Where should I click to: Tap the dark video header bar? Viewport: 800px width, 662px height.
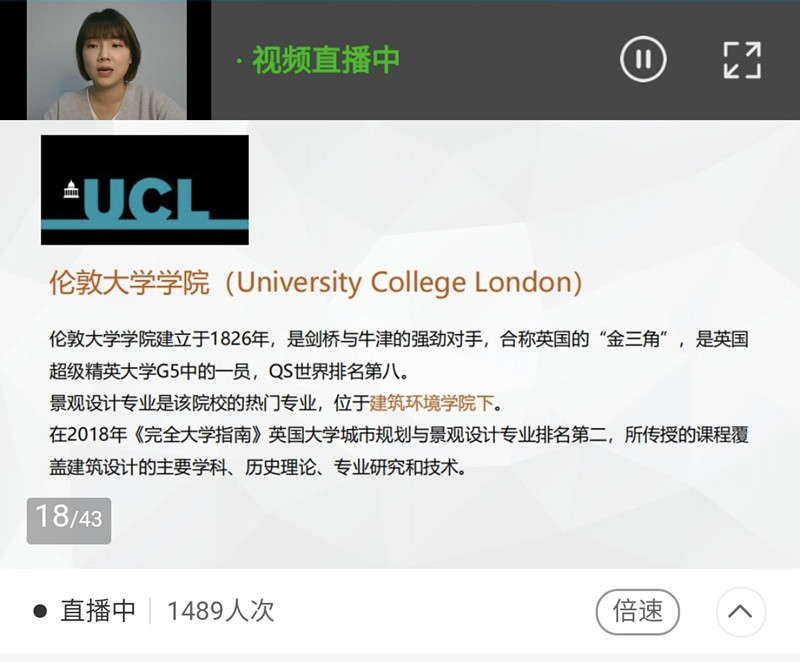(x=505, y=60)
